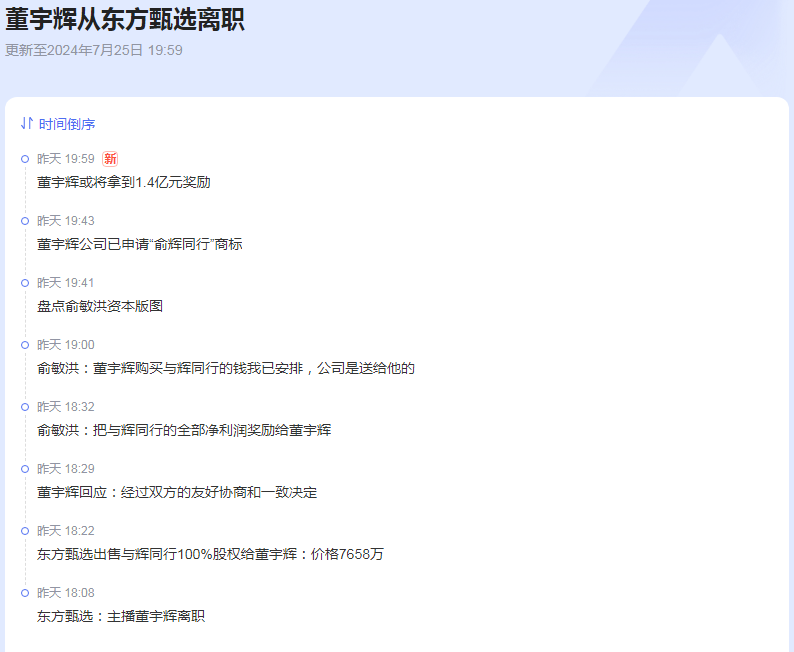Click timestamp text 昨天 18:29

tap(66, 469)
